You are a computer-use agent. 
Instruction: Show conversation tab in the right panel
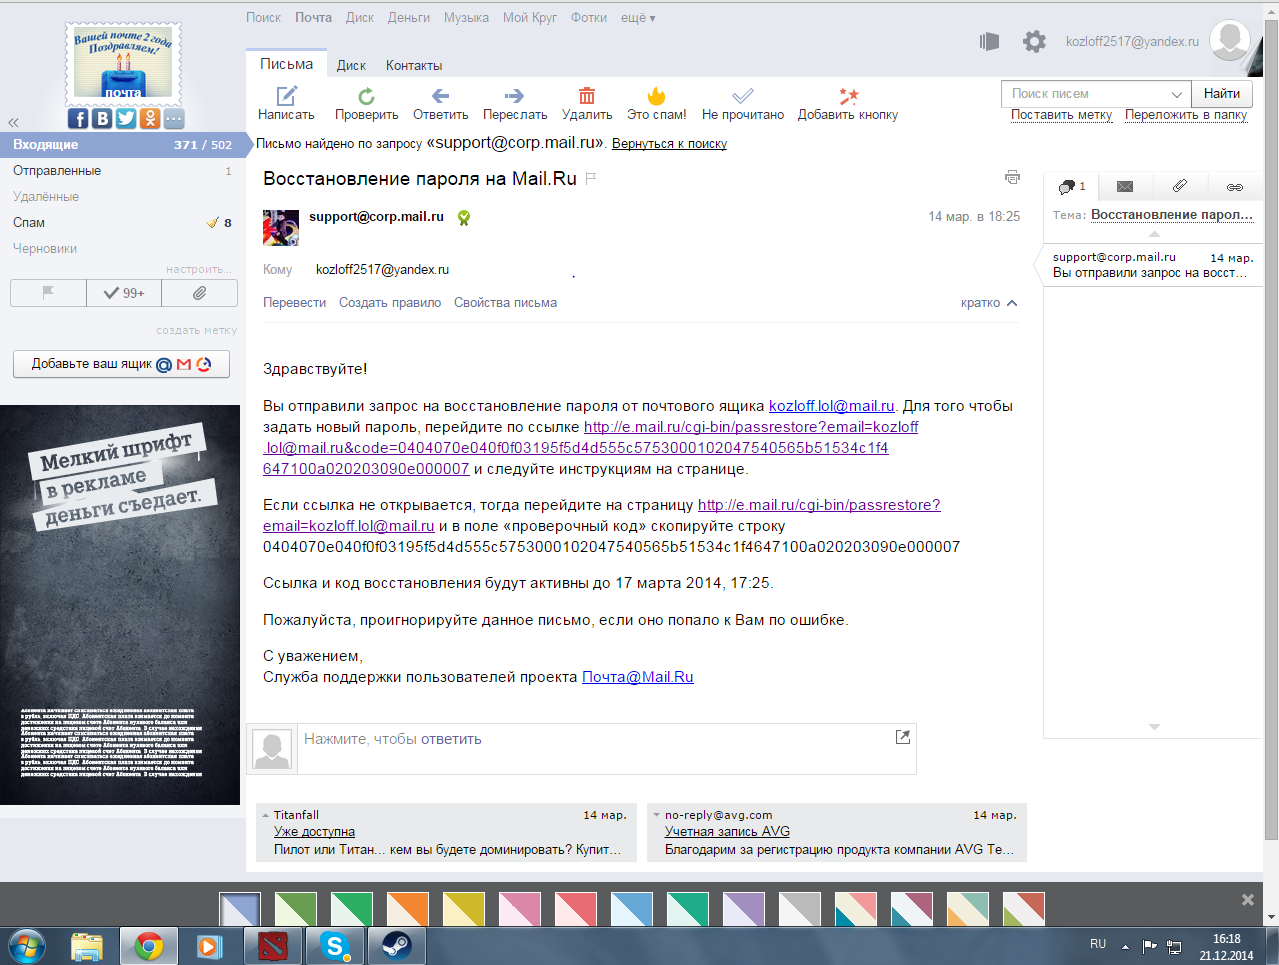pos(1071,186)
